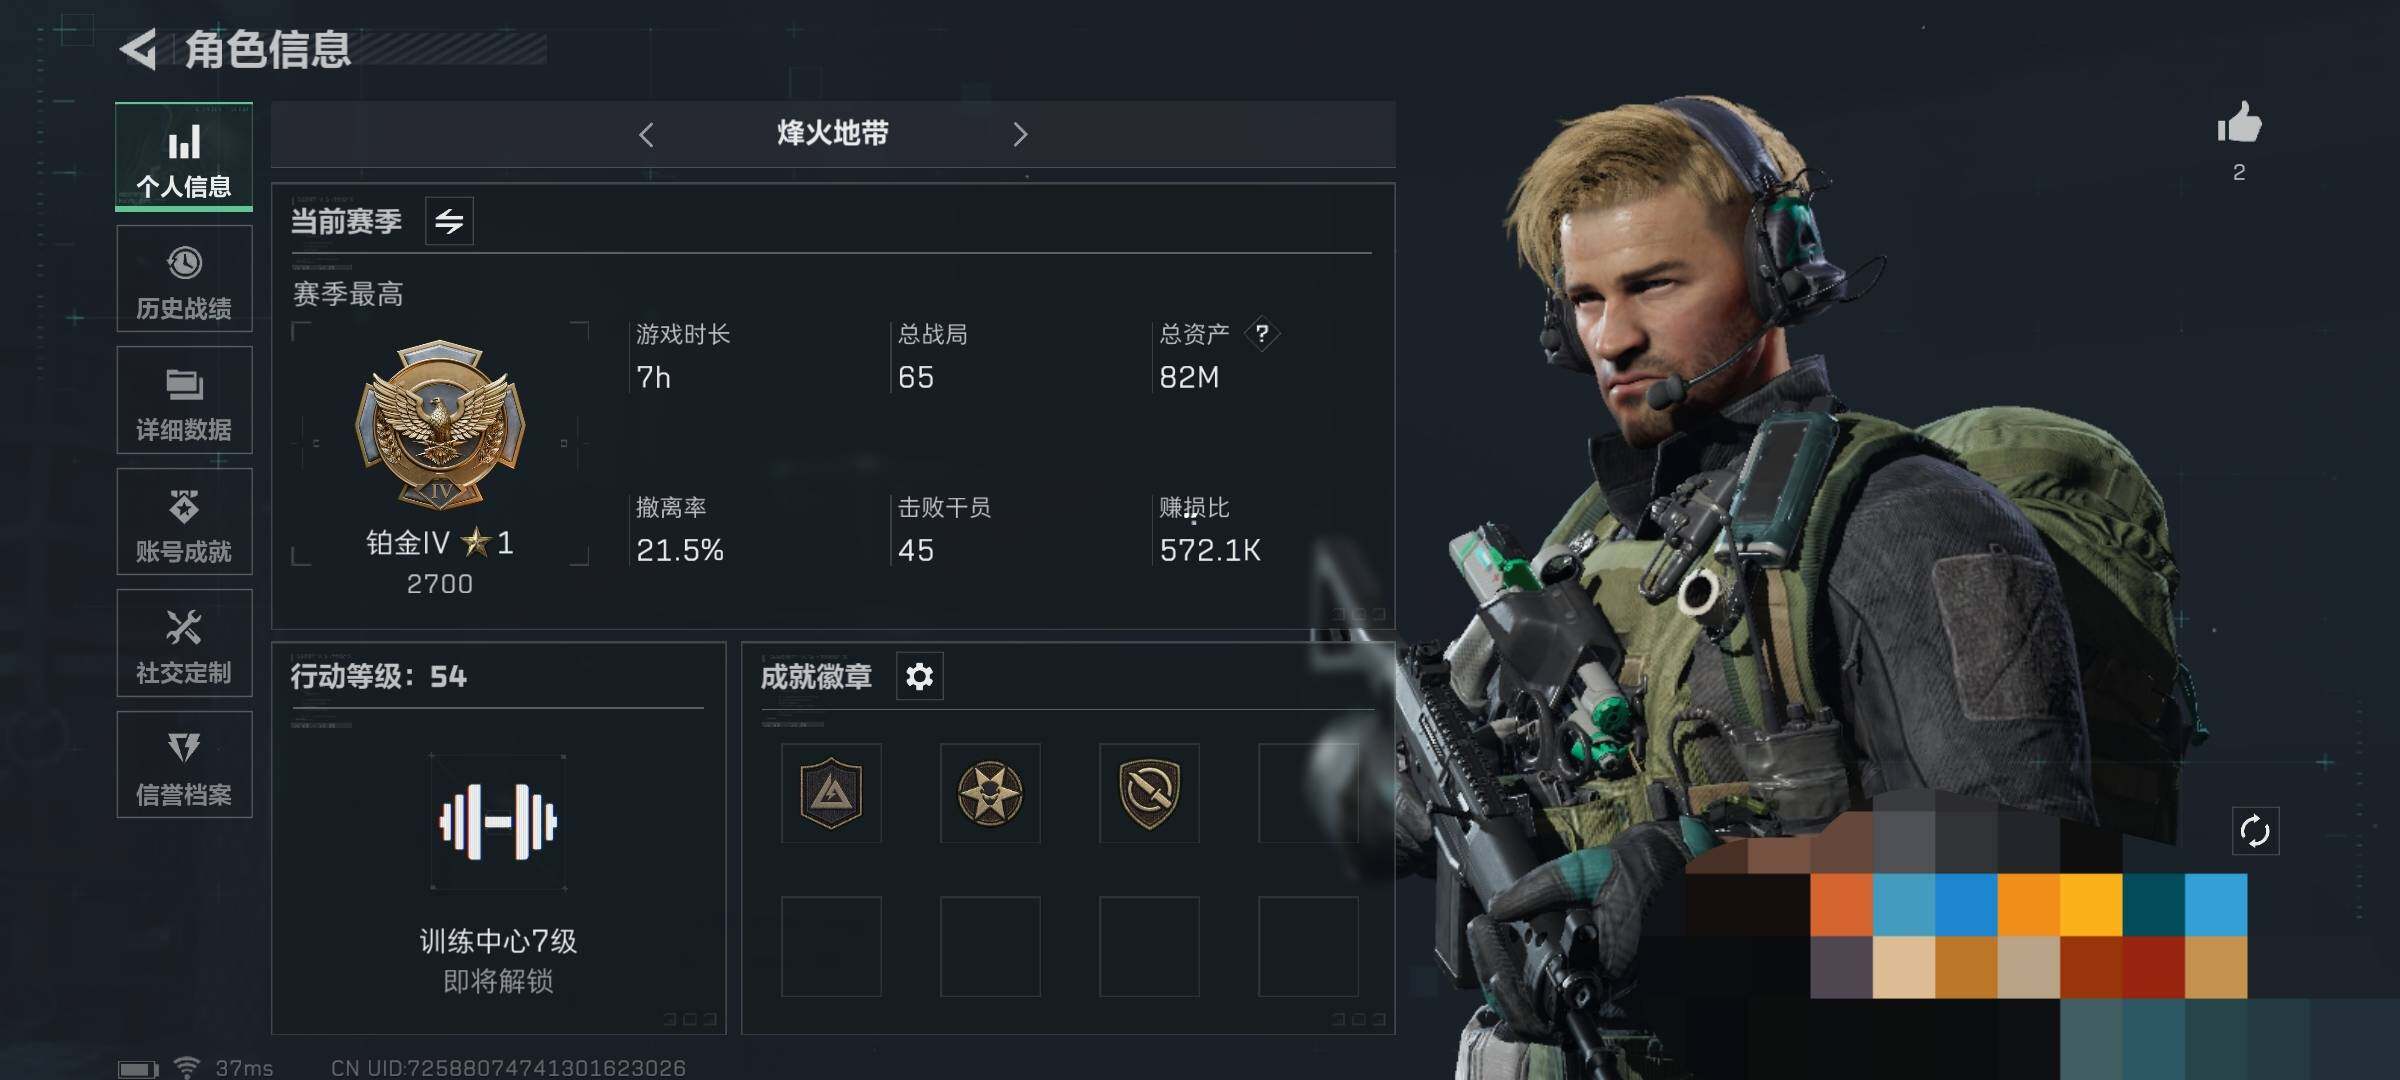The image size is (2400, 1080).
Task: Rotate character with the refresh icon
Action: pyautogui.click(x=2255, y=831)
